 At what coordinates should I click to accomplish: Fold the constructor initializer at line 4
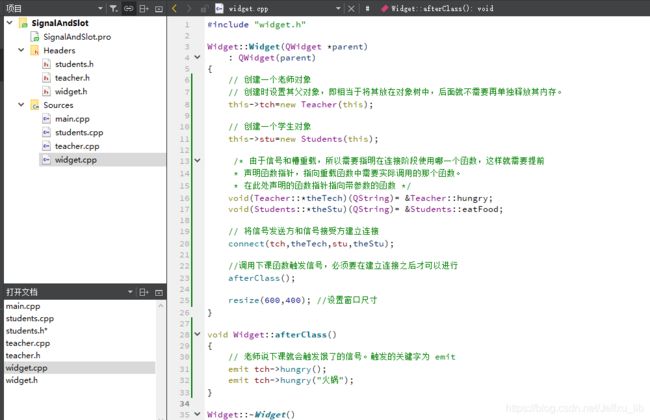(198, 57)
